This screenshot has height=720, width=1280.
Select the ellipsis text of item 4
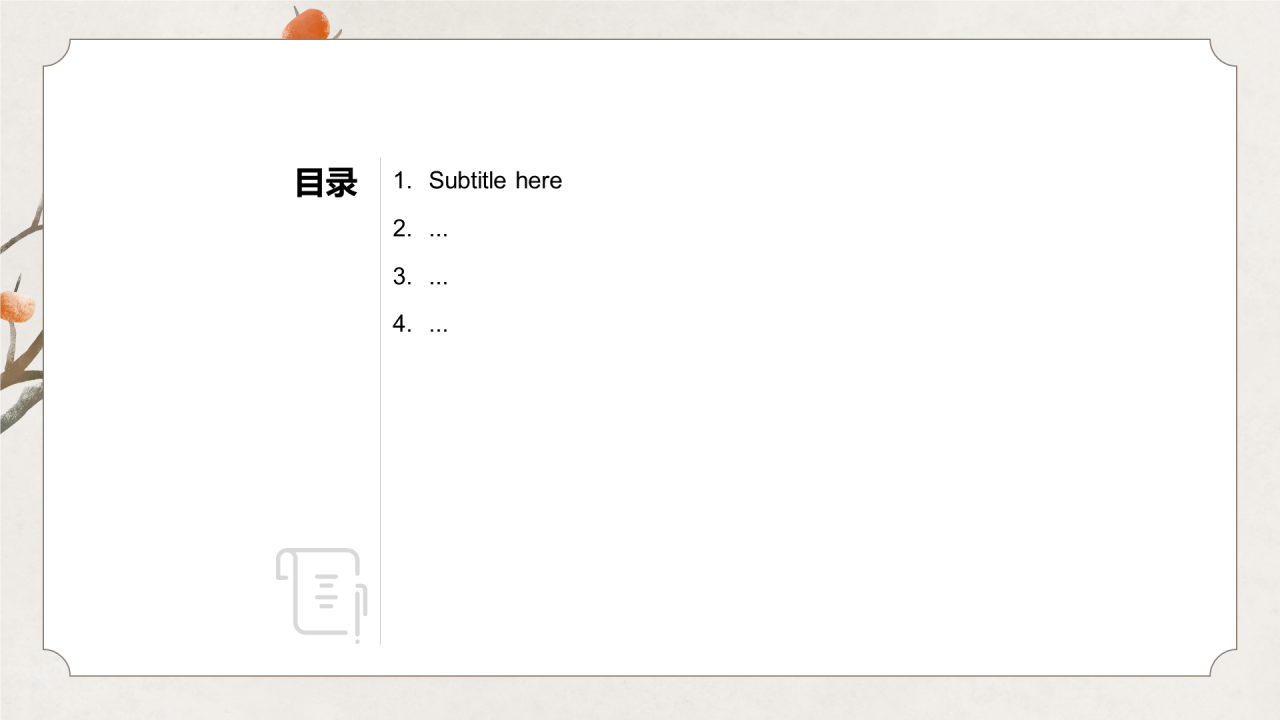tap(438, 327)
